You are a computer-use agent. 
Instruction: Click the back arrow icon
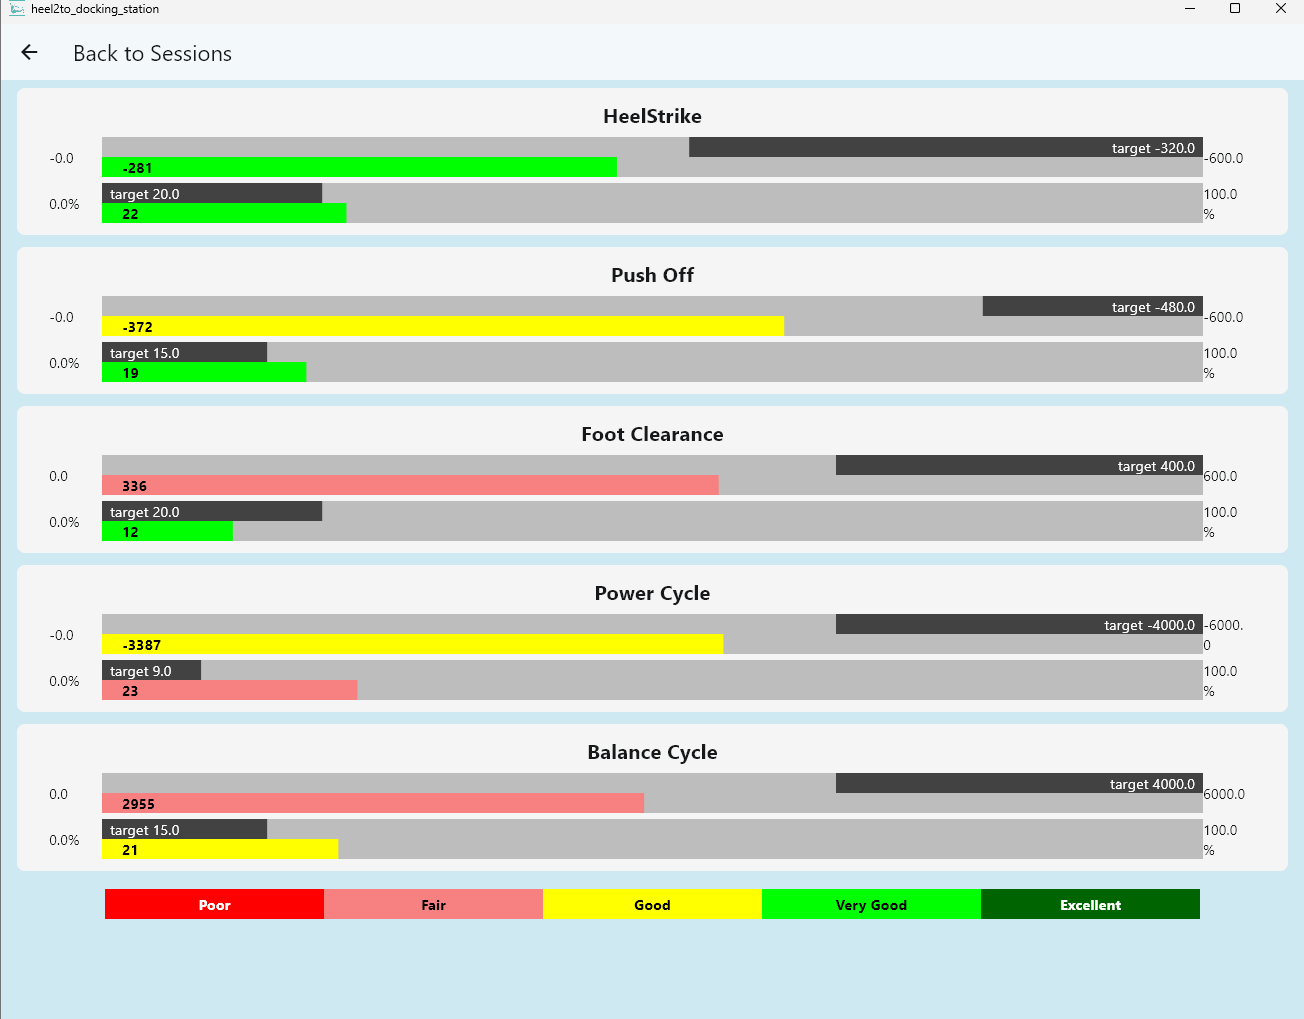[29, 53]
